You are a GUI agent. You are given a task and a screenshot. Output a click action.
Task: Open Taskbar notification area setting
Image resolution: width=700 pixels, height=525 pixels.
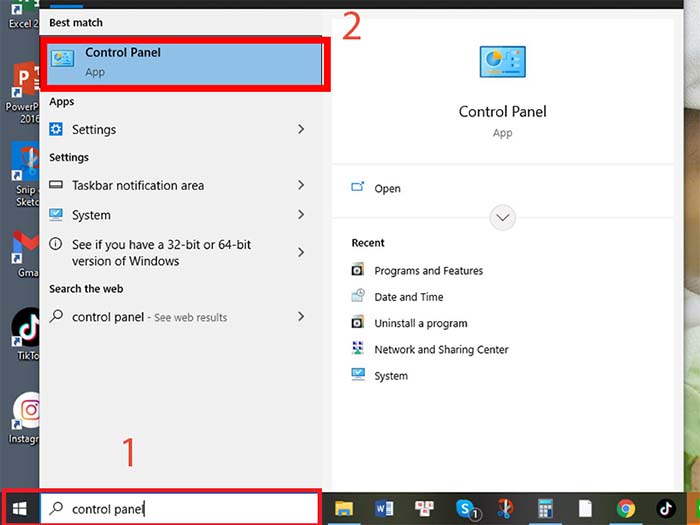(179, 185)
